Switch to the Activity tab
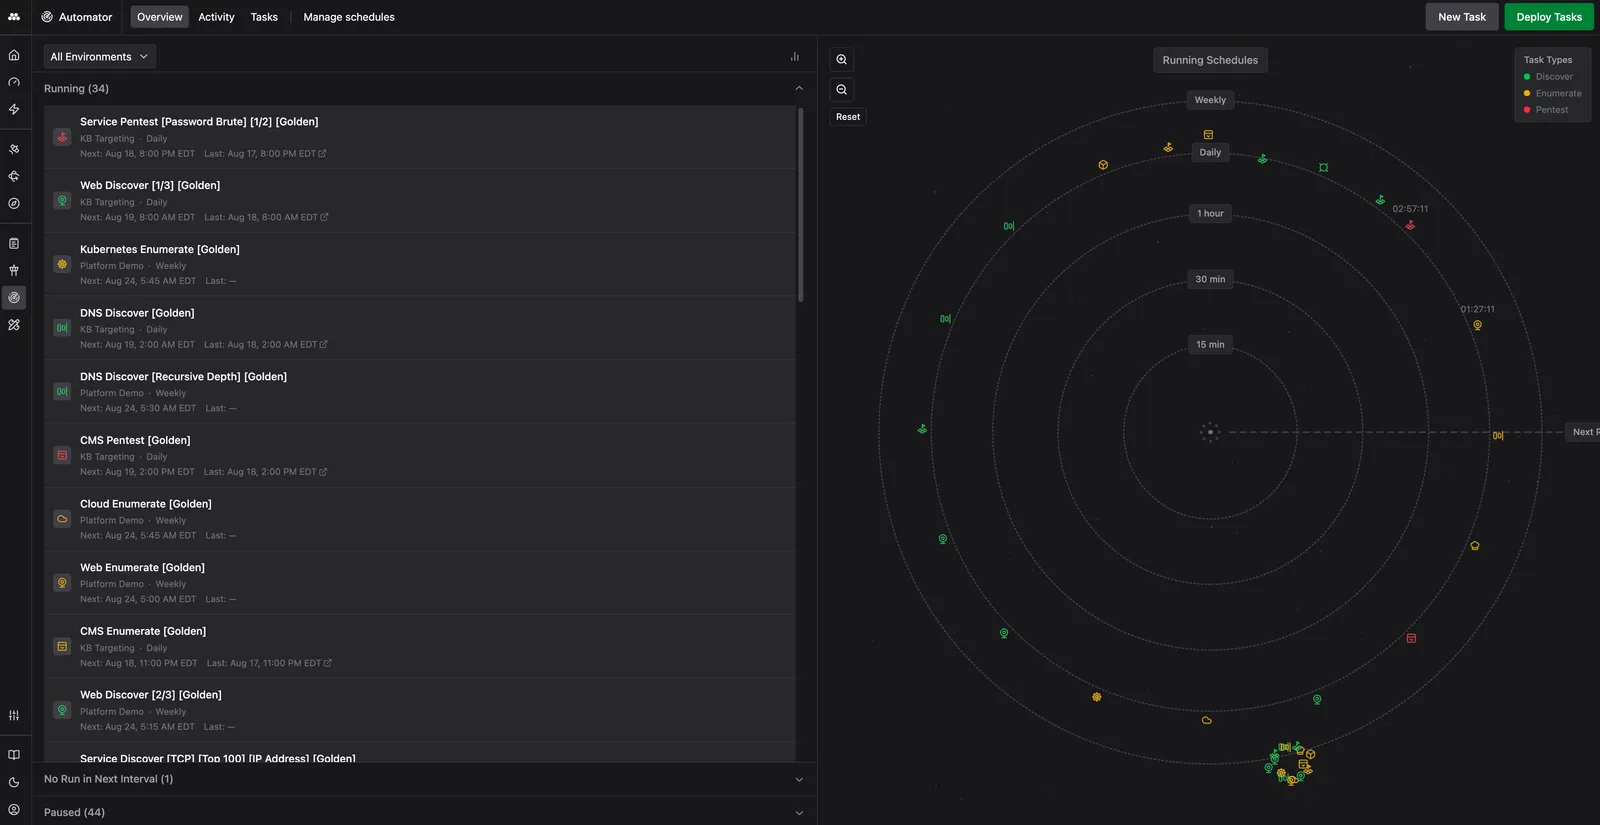Viewport: 1600px width, 825px height. coord(216,17)
